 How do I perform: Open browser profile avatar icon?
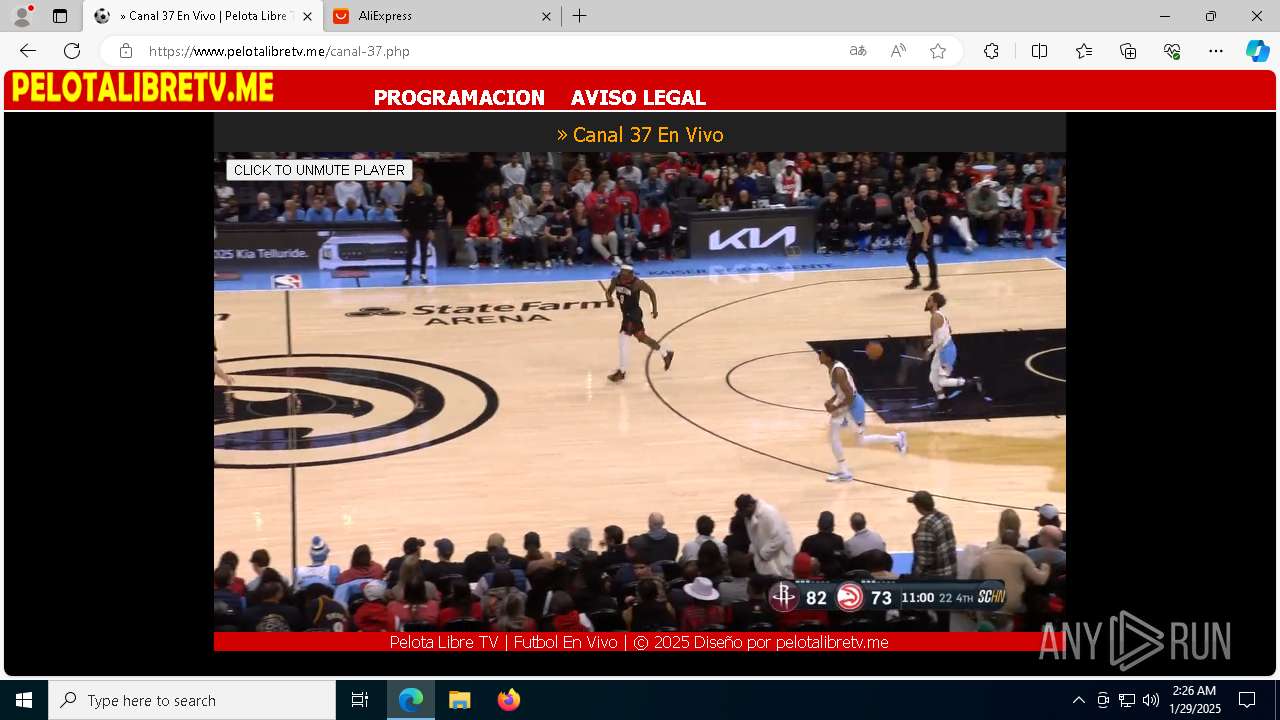tap(22, 16)
